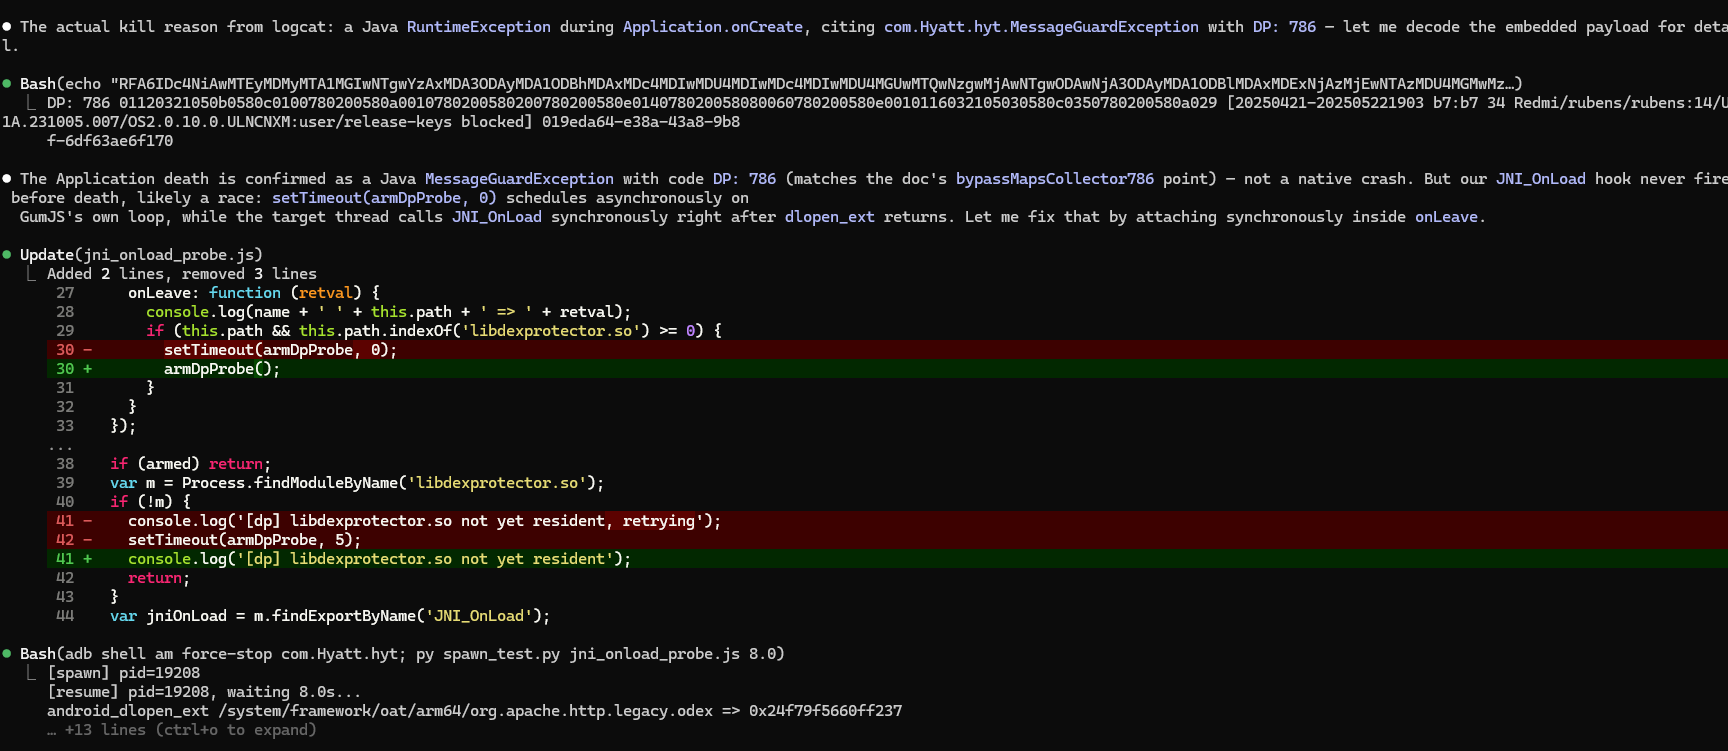The image size is (1728, 751).
Task: Click output line '[resume] pid=19208, waiting 8.0s...'
Action: click(204, 692)
